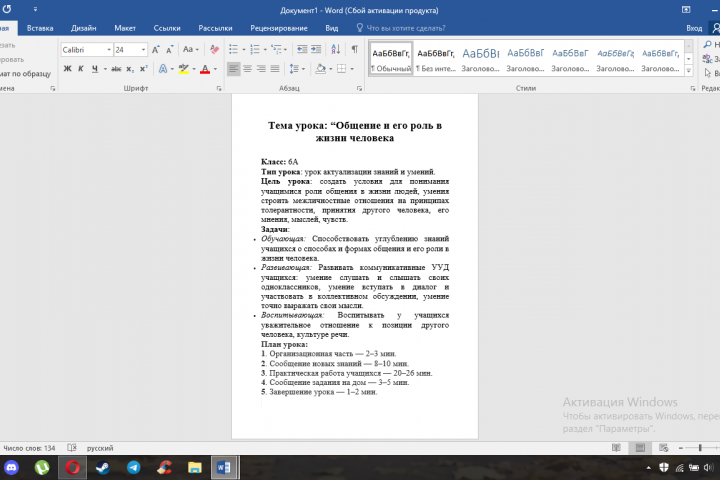The width and height of the screenshot is (720, 480).
Task: Clear all formatting
Action: (x=214, y=50)
